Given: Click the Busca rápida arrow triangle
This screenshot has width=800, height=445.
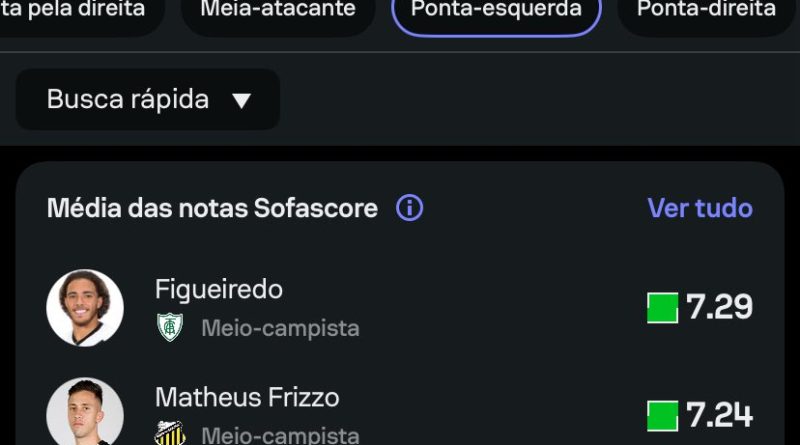Looking at the screenshot, I should pos(241,101).
